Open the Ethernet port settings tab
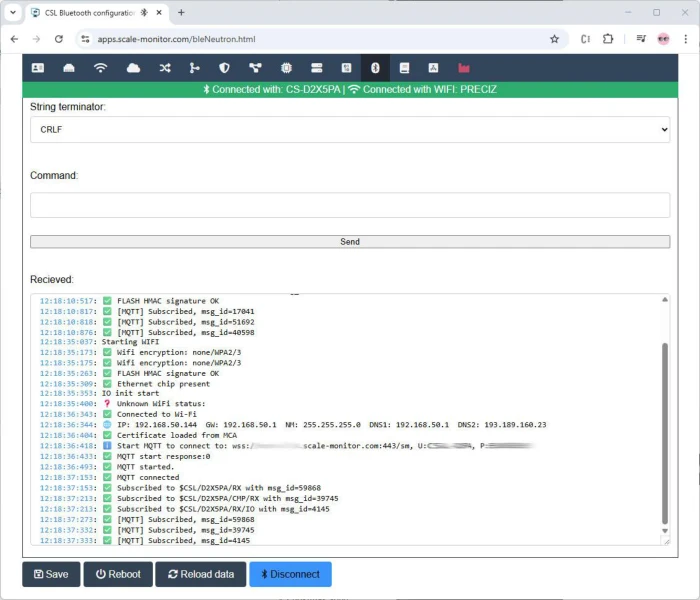 [x=69, y=68]
